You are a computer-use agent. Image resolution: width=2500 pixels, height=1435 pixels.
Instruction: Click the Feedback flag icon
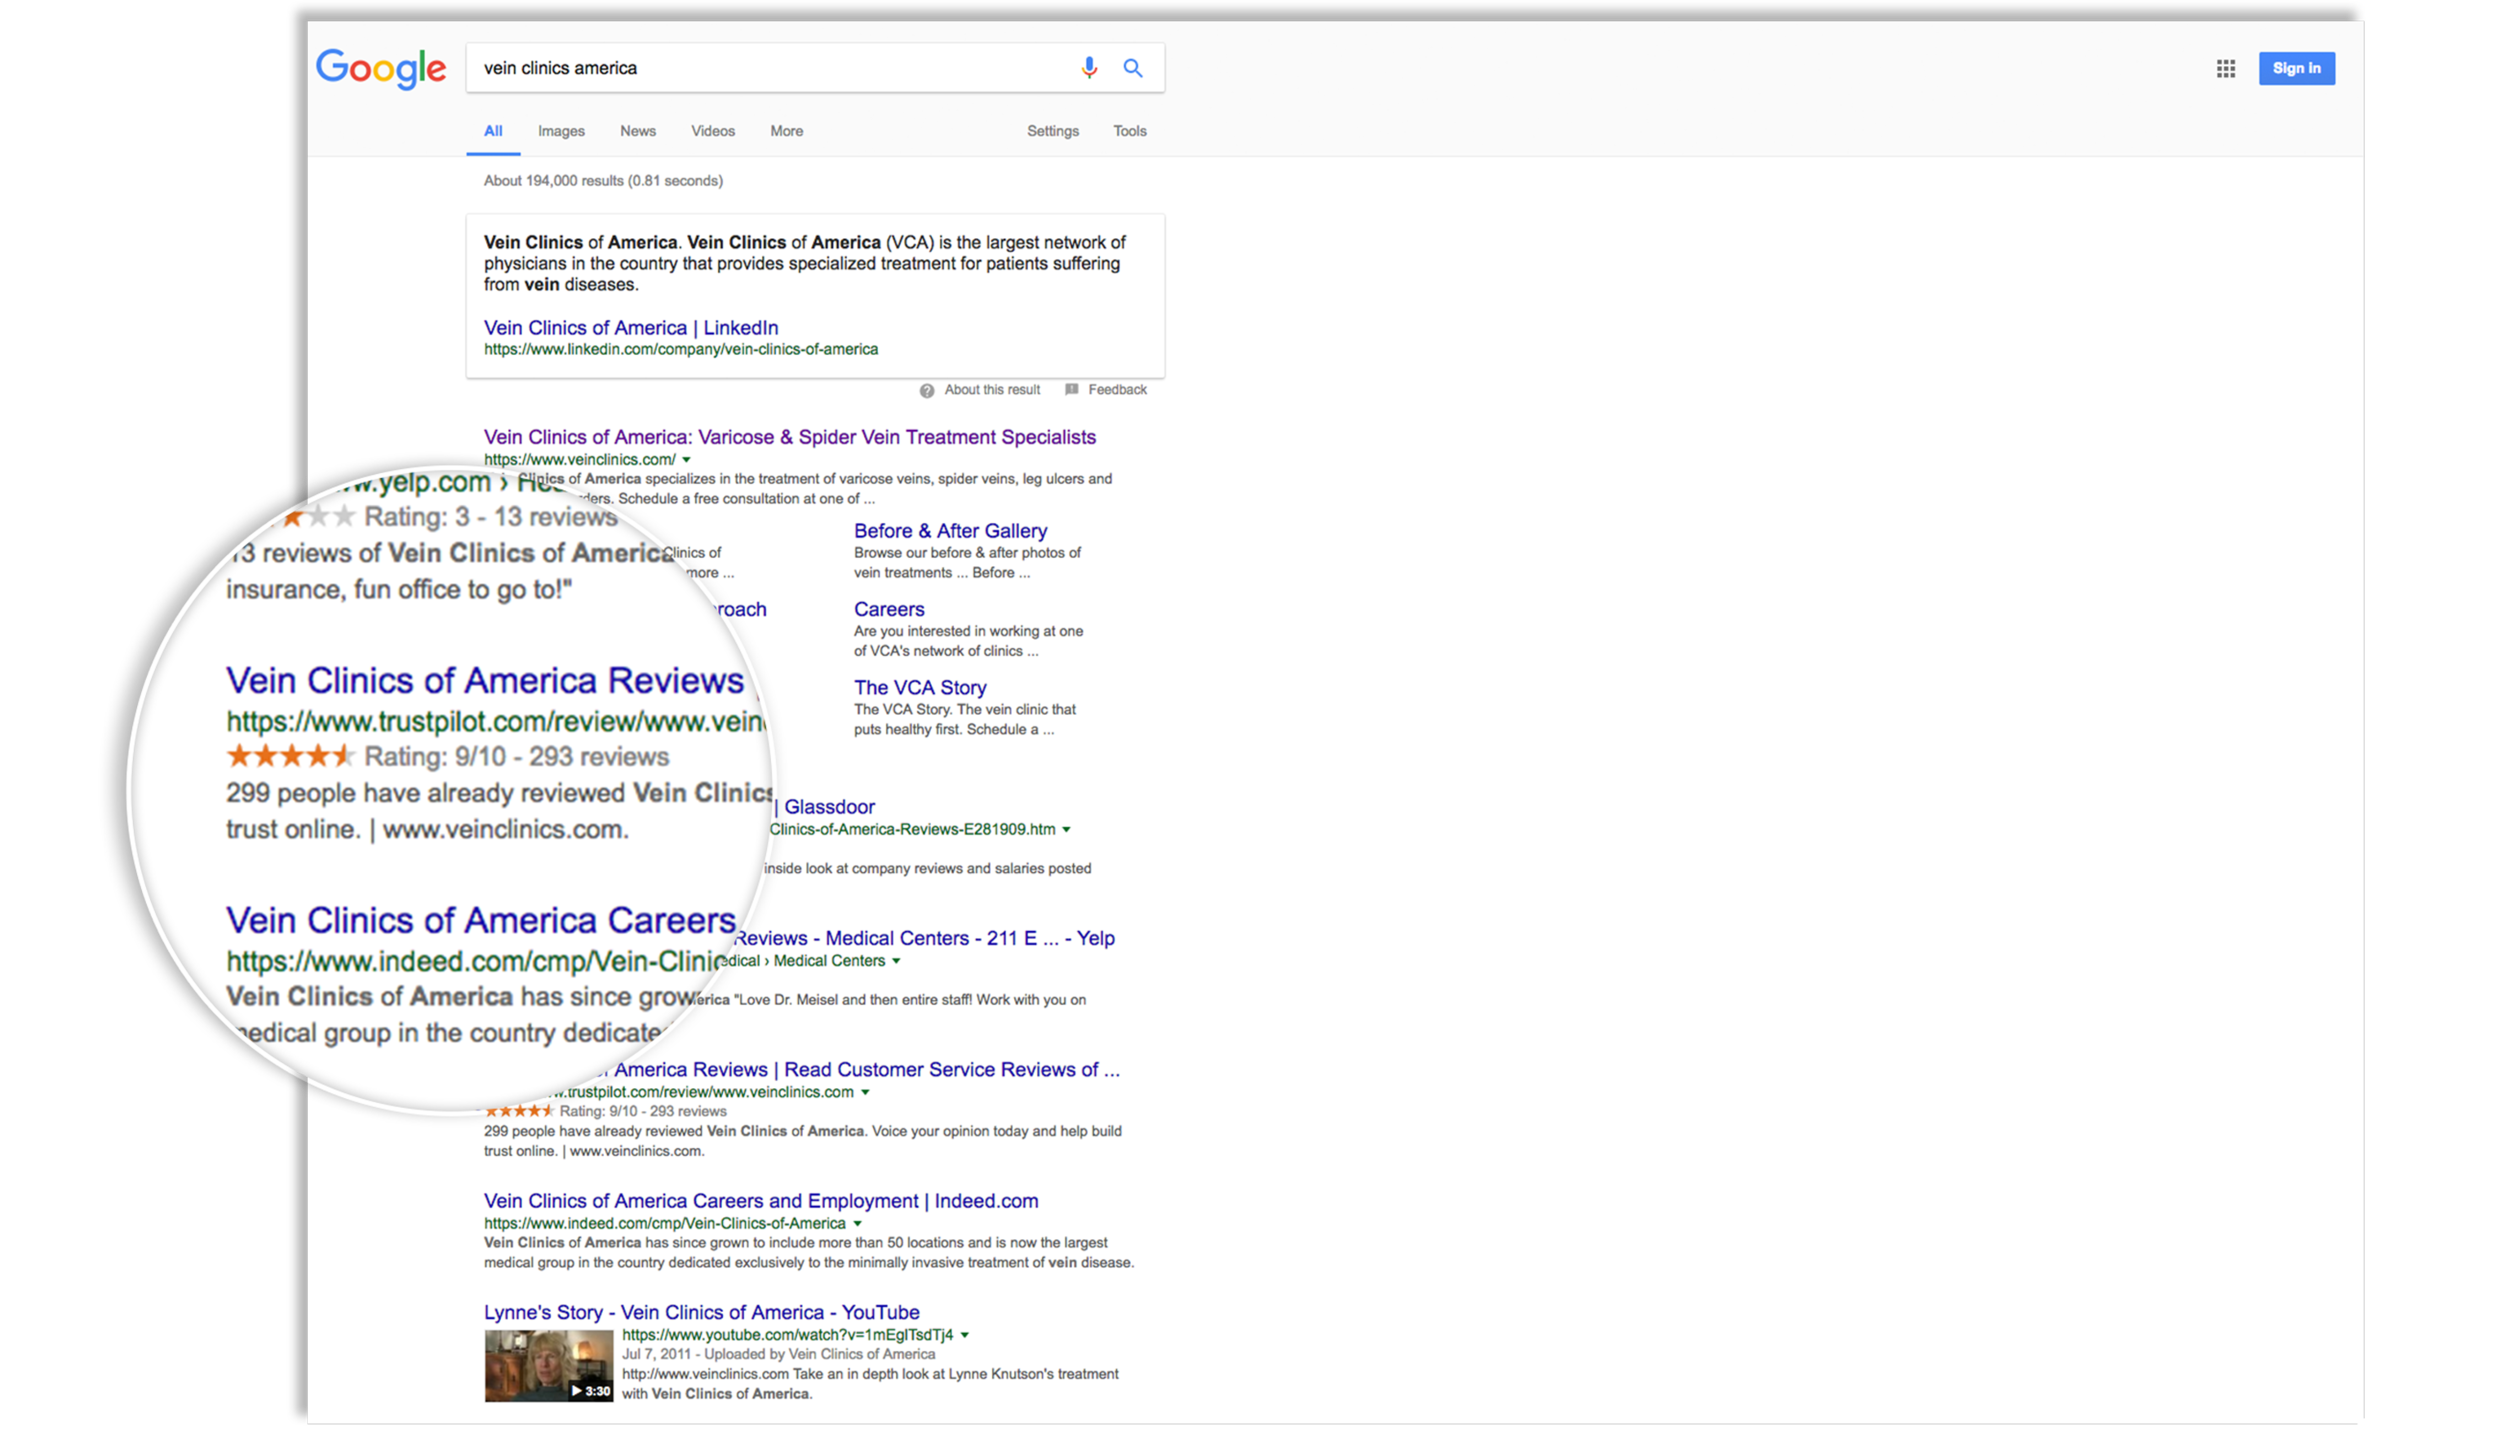(x=1071, y=389)
